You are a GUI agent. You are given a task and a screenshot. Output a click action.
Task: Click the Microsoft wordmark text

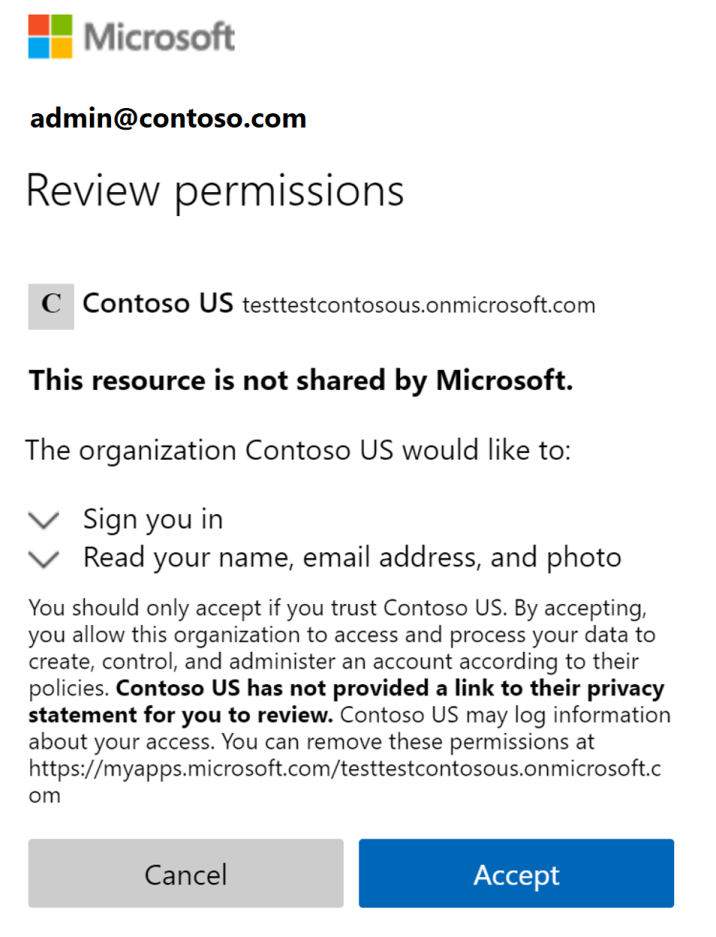[160, 38]
